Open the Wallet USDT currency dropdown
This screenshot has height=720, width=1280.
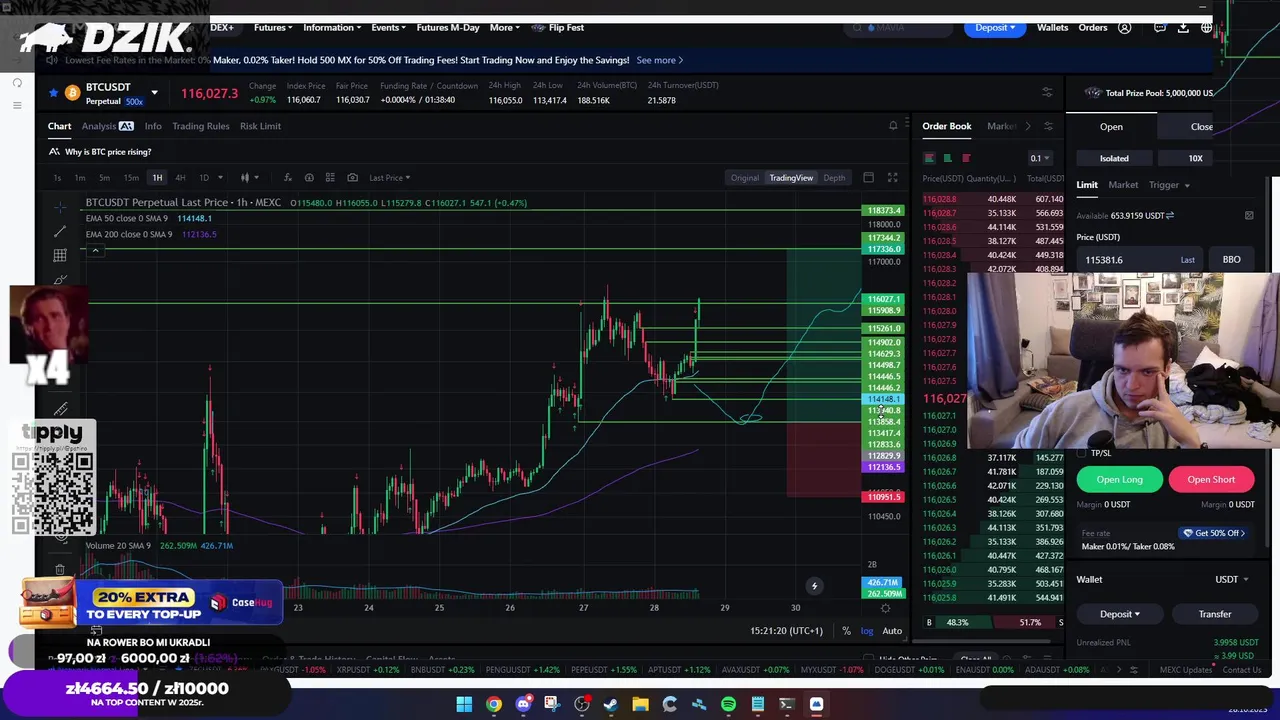1231,579
